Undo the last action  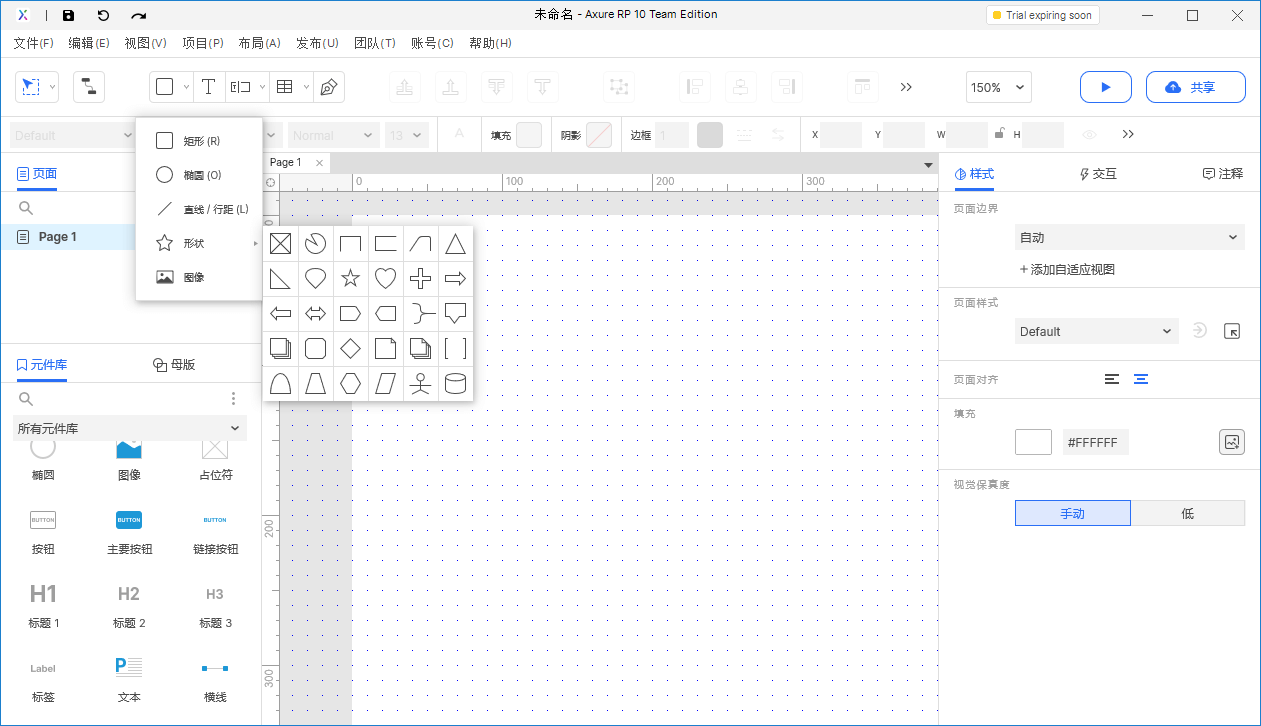[x=103, y=15]
